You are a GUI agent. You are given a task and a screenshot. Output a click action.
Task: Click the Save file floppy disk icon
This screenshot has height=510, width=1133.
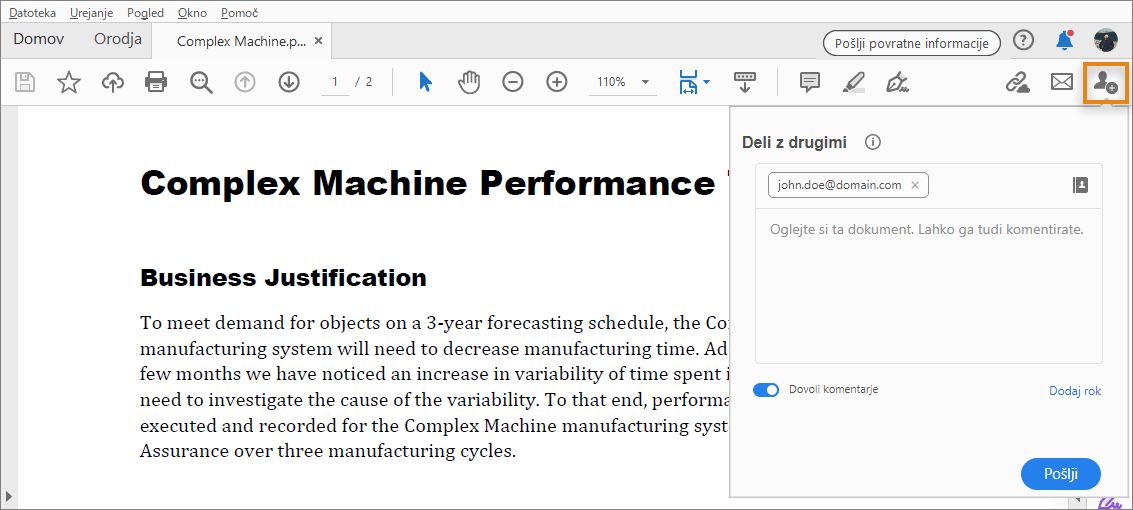coord(25,82)
